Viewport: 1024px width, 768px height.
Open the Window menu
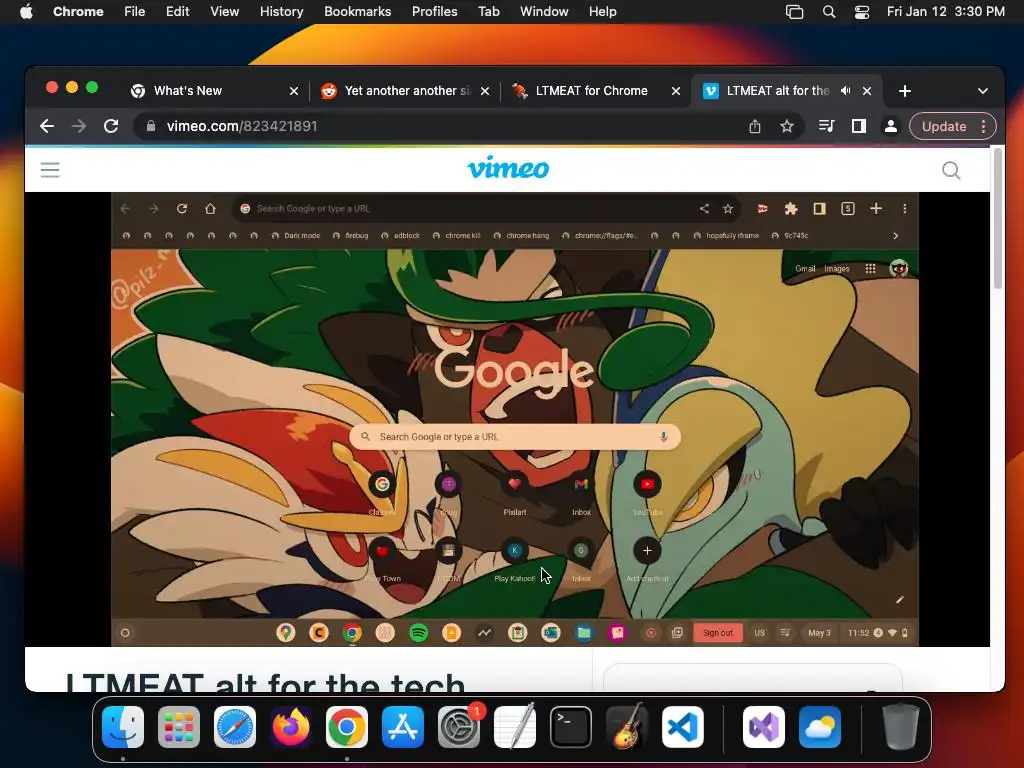point(544,11)
